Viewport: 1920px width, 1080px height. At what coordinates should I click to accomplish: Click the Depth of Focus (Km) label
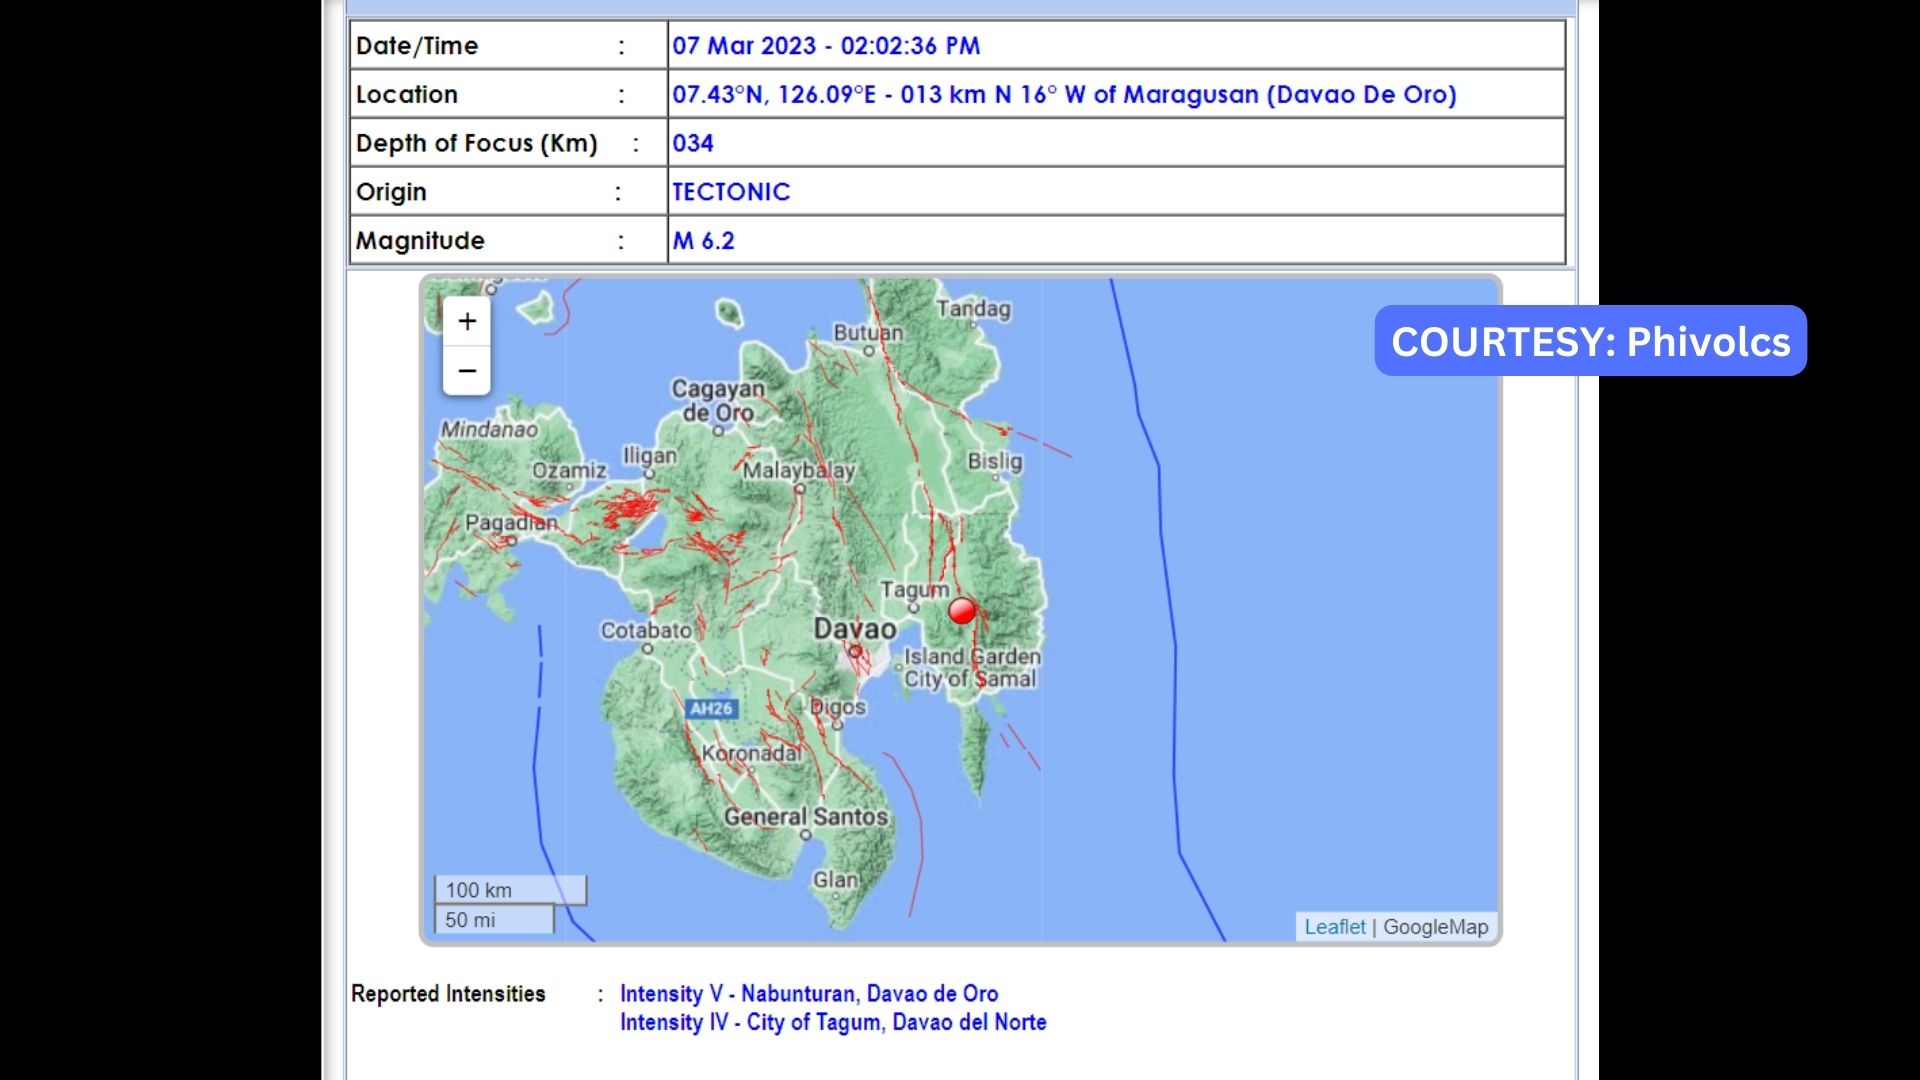[x=477, y=144]
